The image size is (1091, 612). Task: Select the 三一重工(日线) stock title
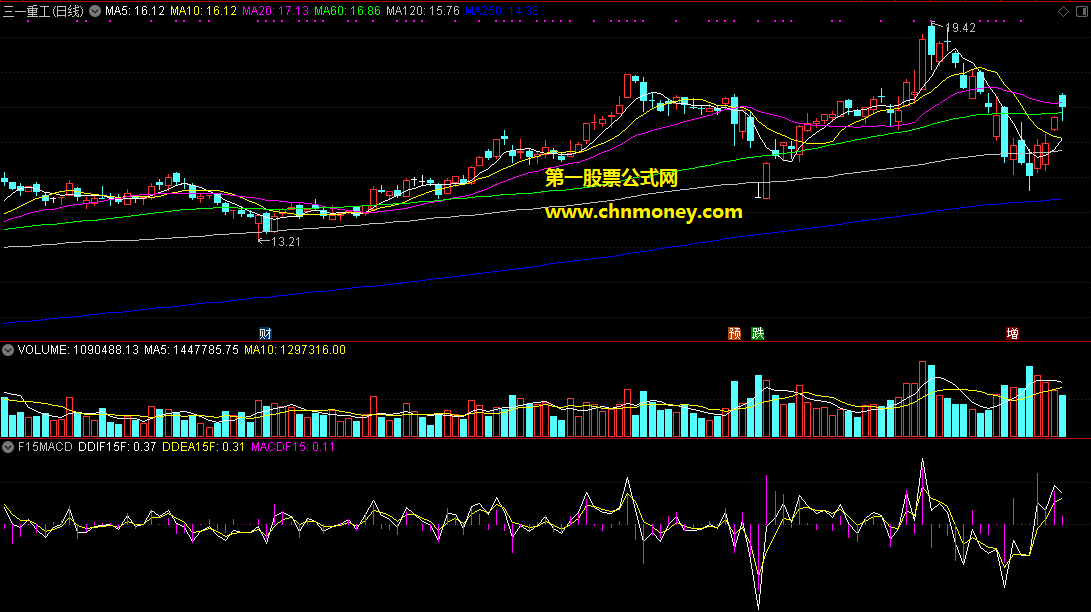[x=43, y=11]
